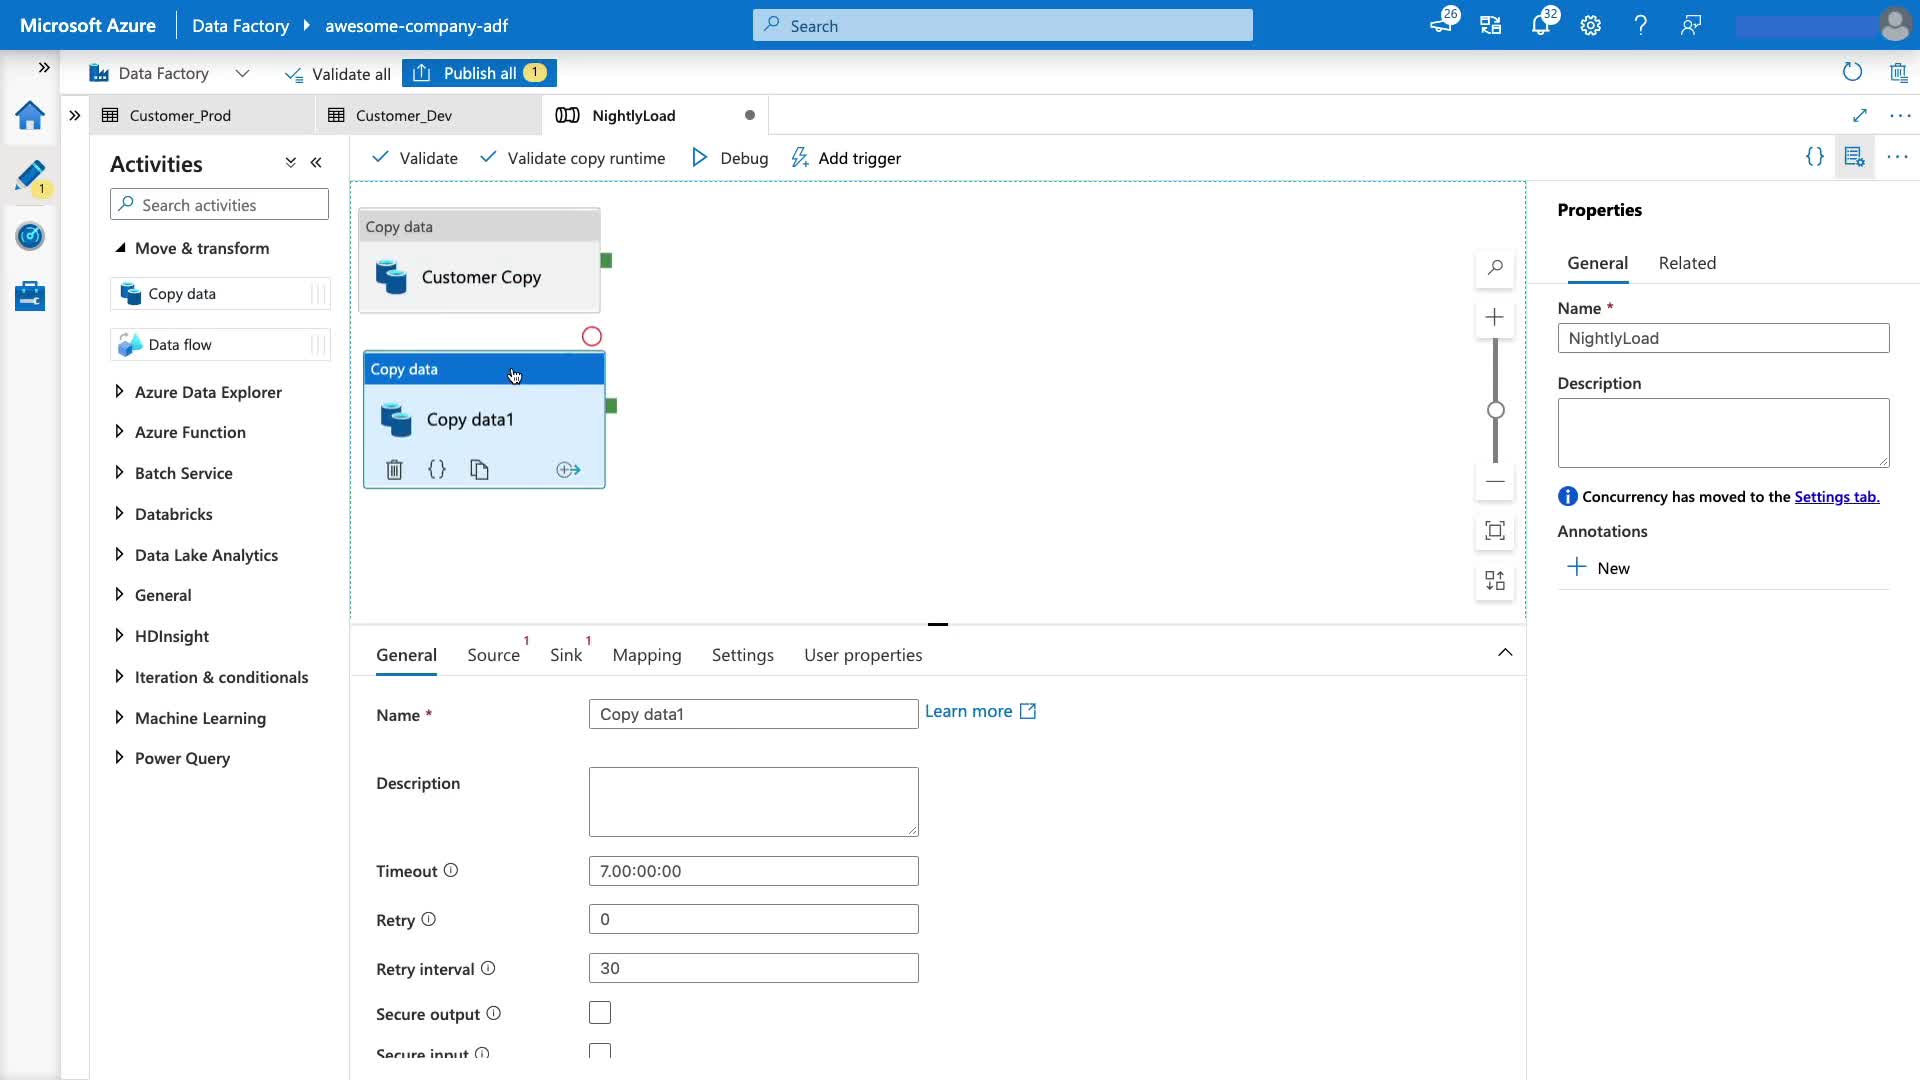This screenshot has width=1920, height=1080.
Task: Collapse Move & transform section
Action: point(120,248)
